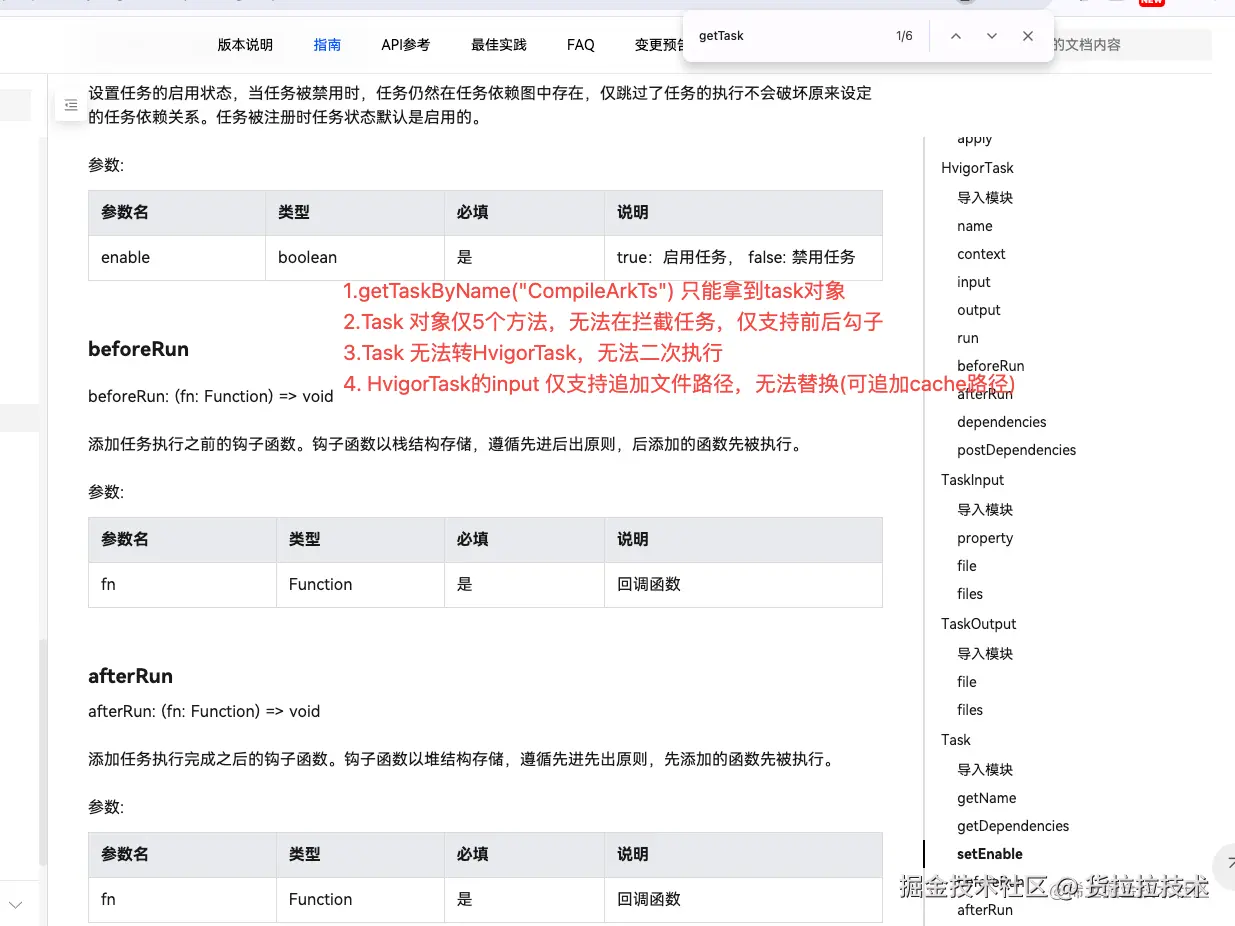The image size is (1235, 926).
Task: Jump to context in outline
Action: [x=981, y=254]
